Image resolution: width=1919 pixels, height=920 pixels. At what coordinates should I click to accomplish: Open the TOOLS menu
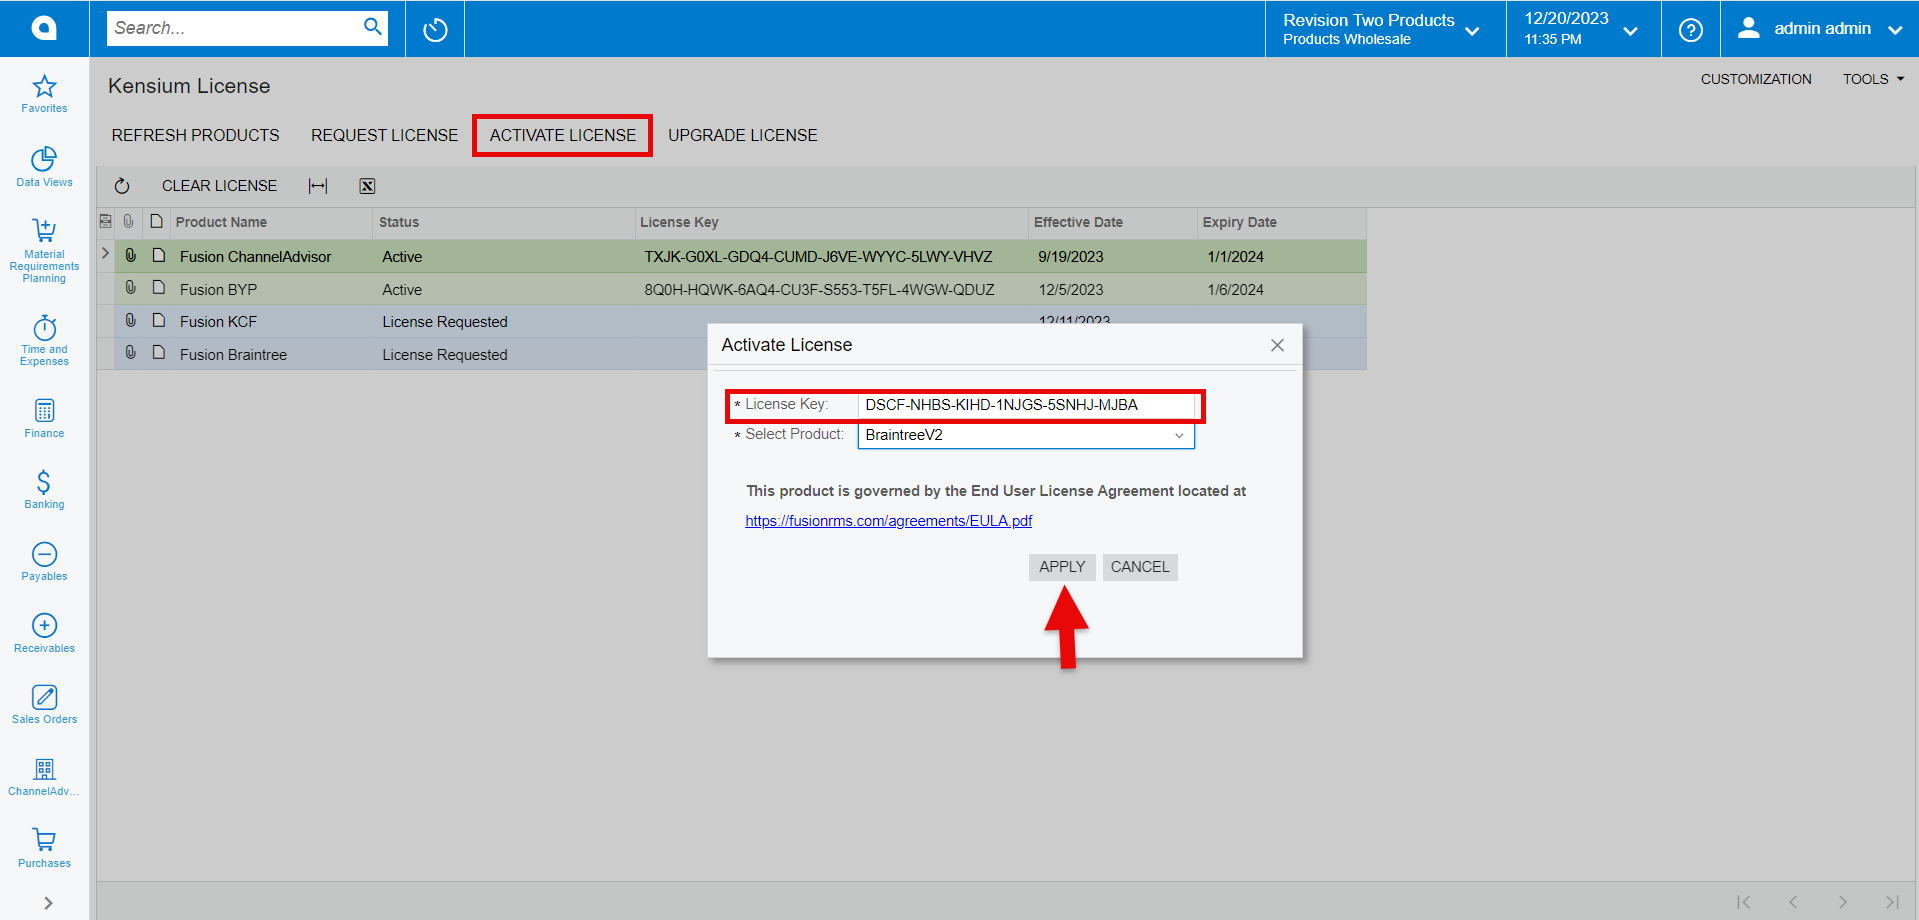coord(1871,79)
